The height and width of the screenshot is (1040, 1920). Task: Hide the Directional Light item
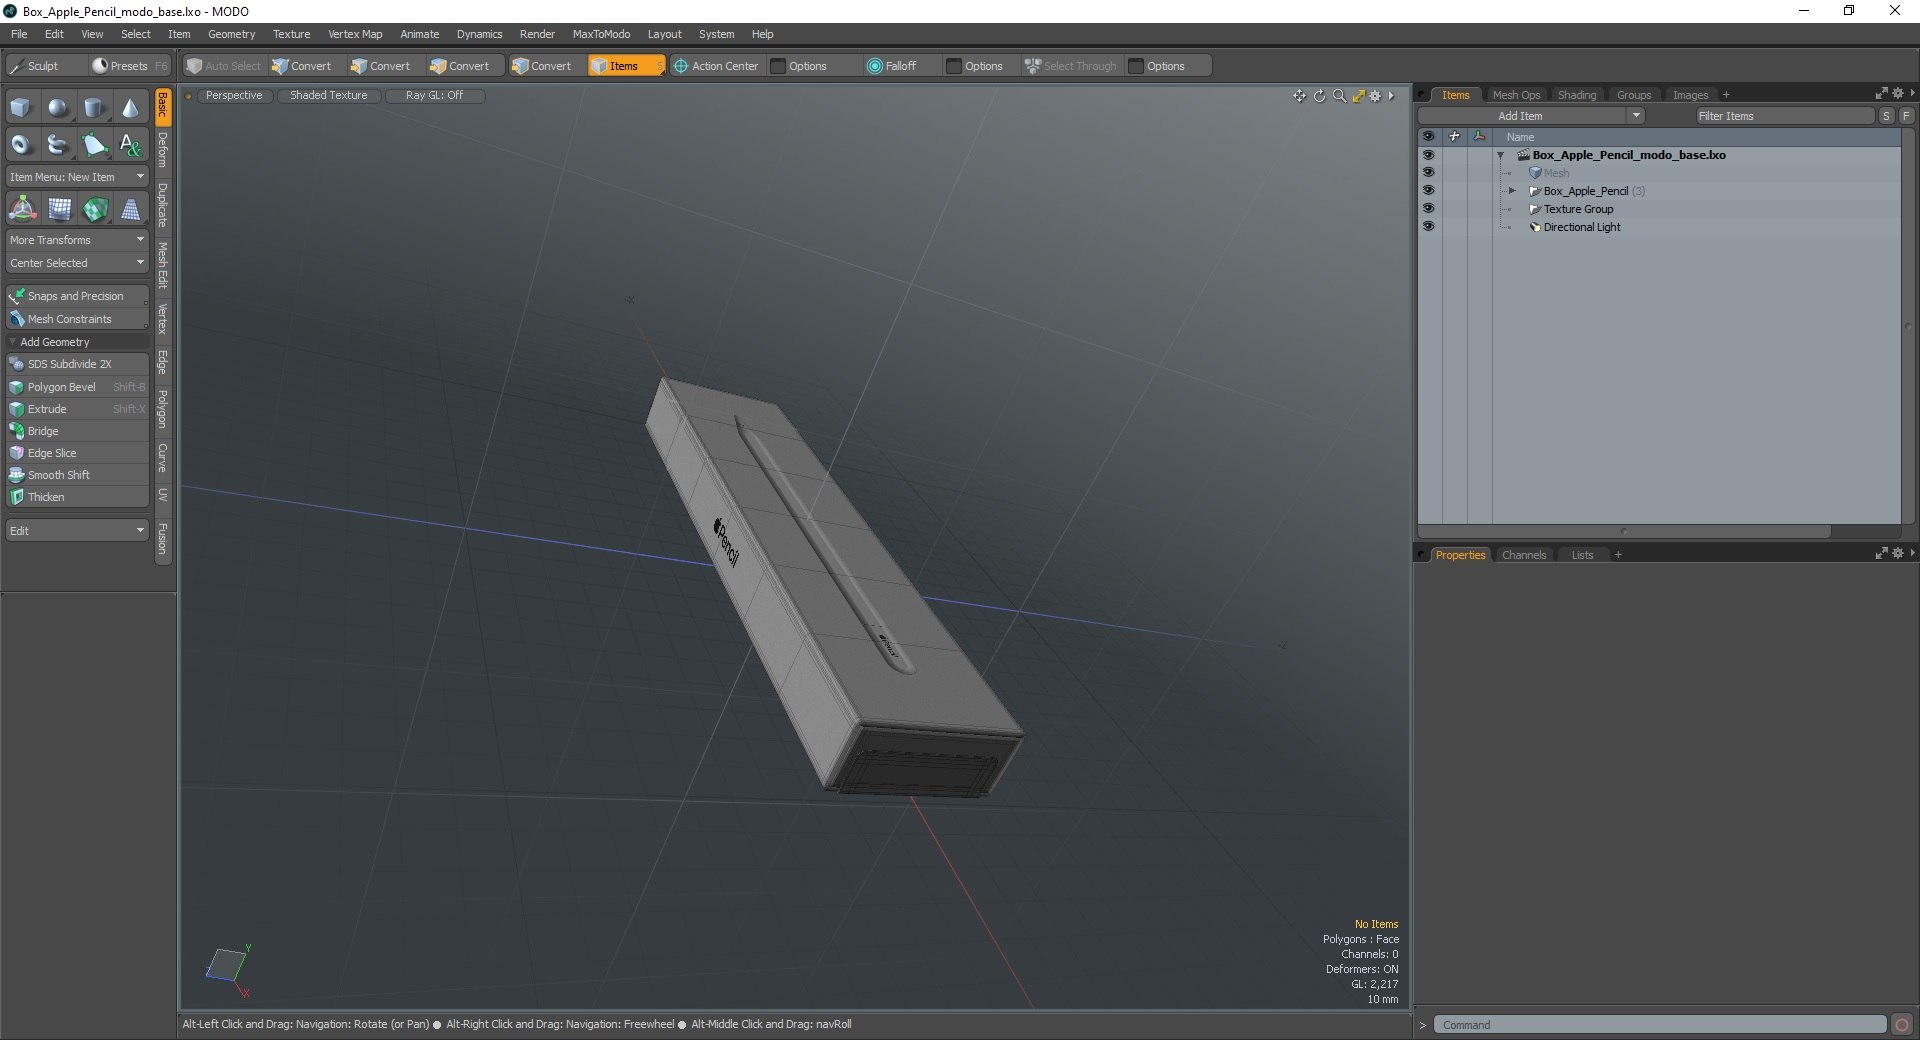[x=1428, y=227]
